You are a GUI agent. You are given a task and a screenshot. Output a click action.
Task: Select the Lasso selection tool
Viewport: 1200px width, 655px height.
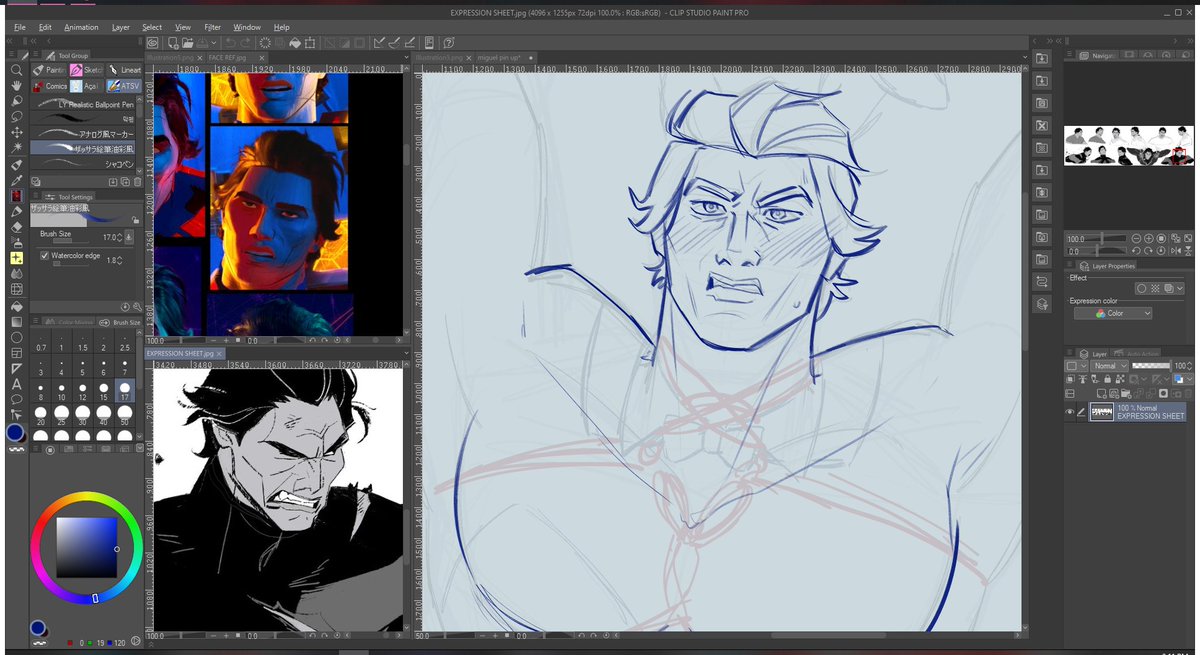point(16,116)
